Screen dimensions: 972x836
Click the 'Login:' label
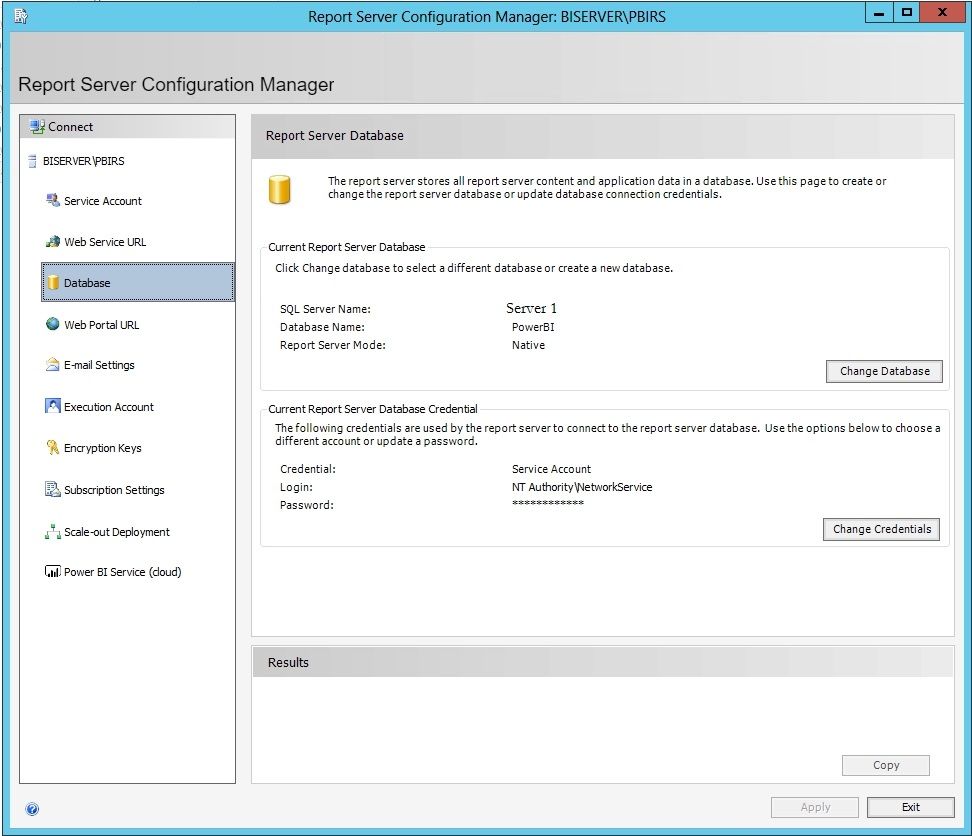tap(296, 487)
